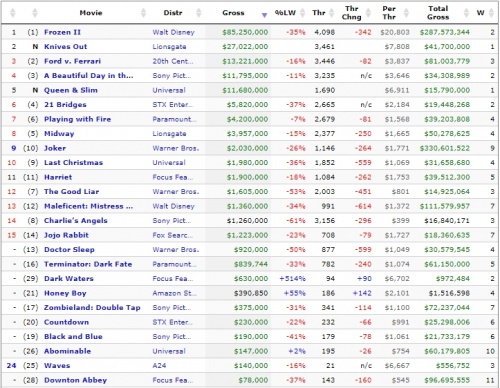Open the Downton Abbey movie link
Image resolution: width=500 pixels, height=388 pixels.
(x=75, y=380)
